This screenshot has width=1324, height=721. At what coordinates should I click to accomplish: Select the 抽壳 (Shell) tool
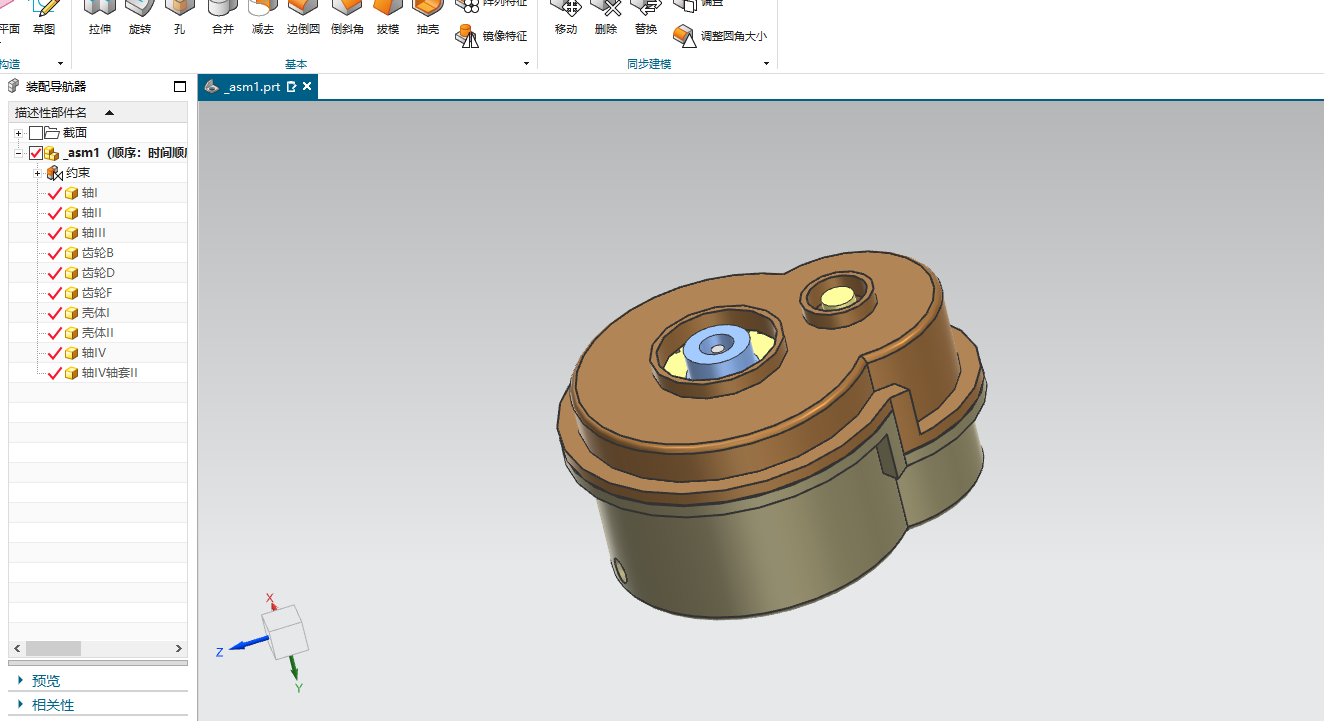coord(427,18)
